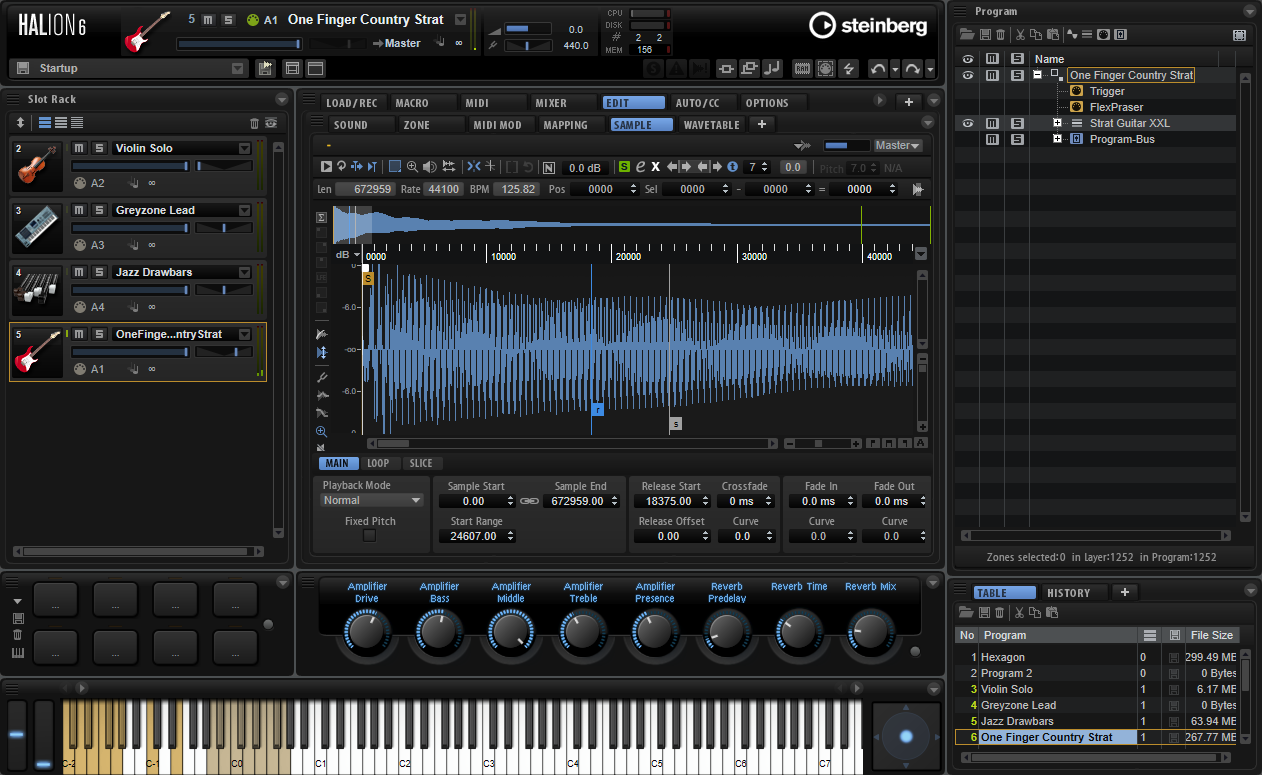1262x775 pixels.
Task: Click the Amplifier Drive knob
Action: (x=367, y=632)
